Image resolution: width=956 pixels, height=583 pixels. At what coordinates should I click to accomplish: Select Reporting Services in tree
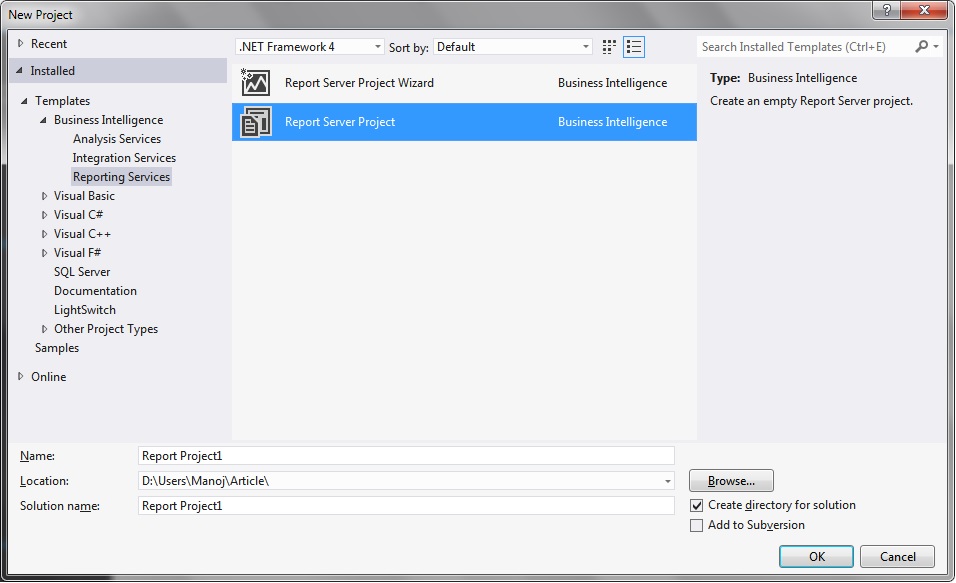tap(121, 177)
